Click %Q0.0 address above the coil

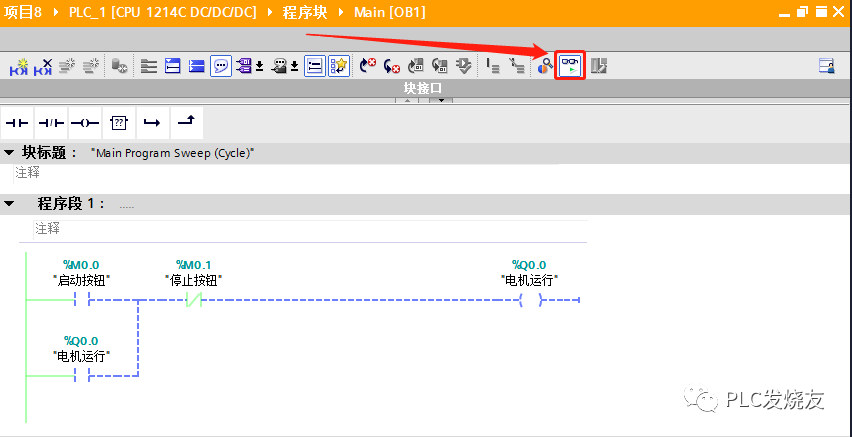(x=529, y=265)
